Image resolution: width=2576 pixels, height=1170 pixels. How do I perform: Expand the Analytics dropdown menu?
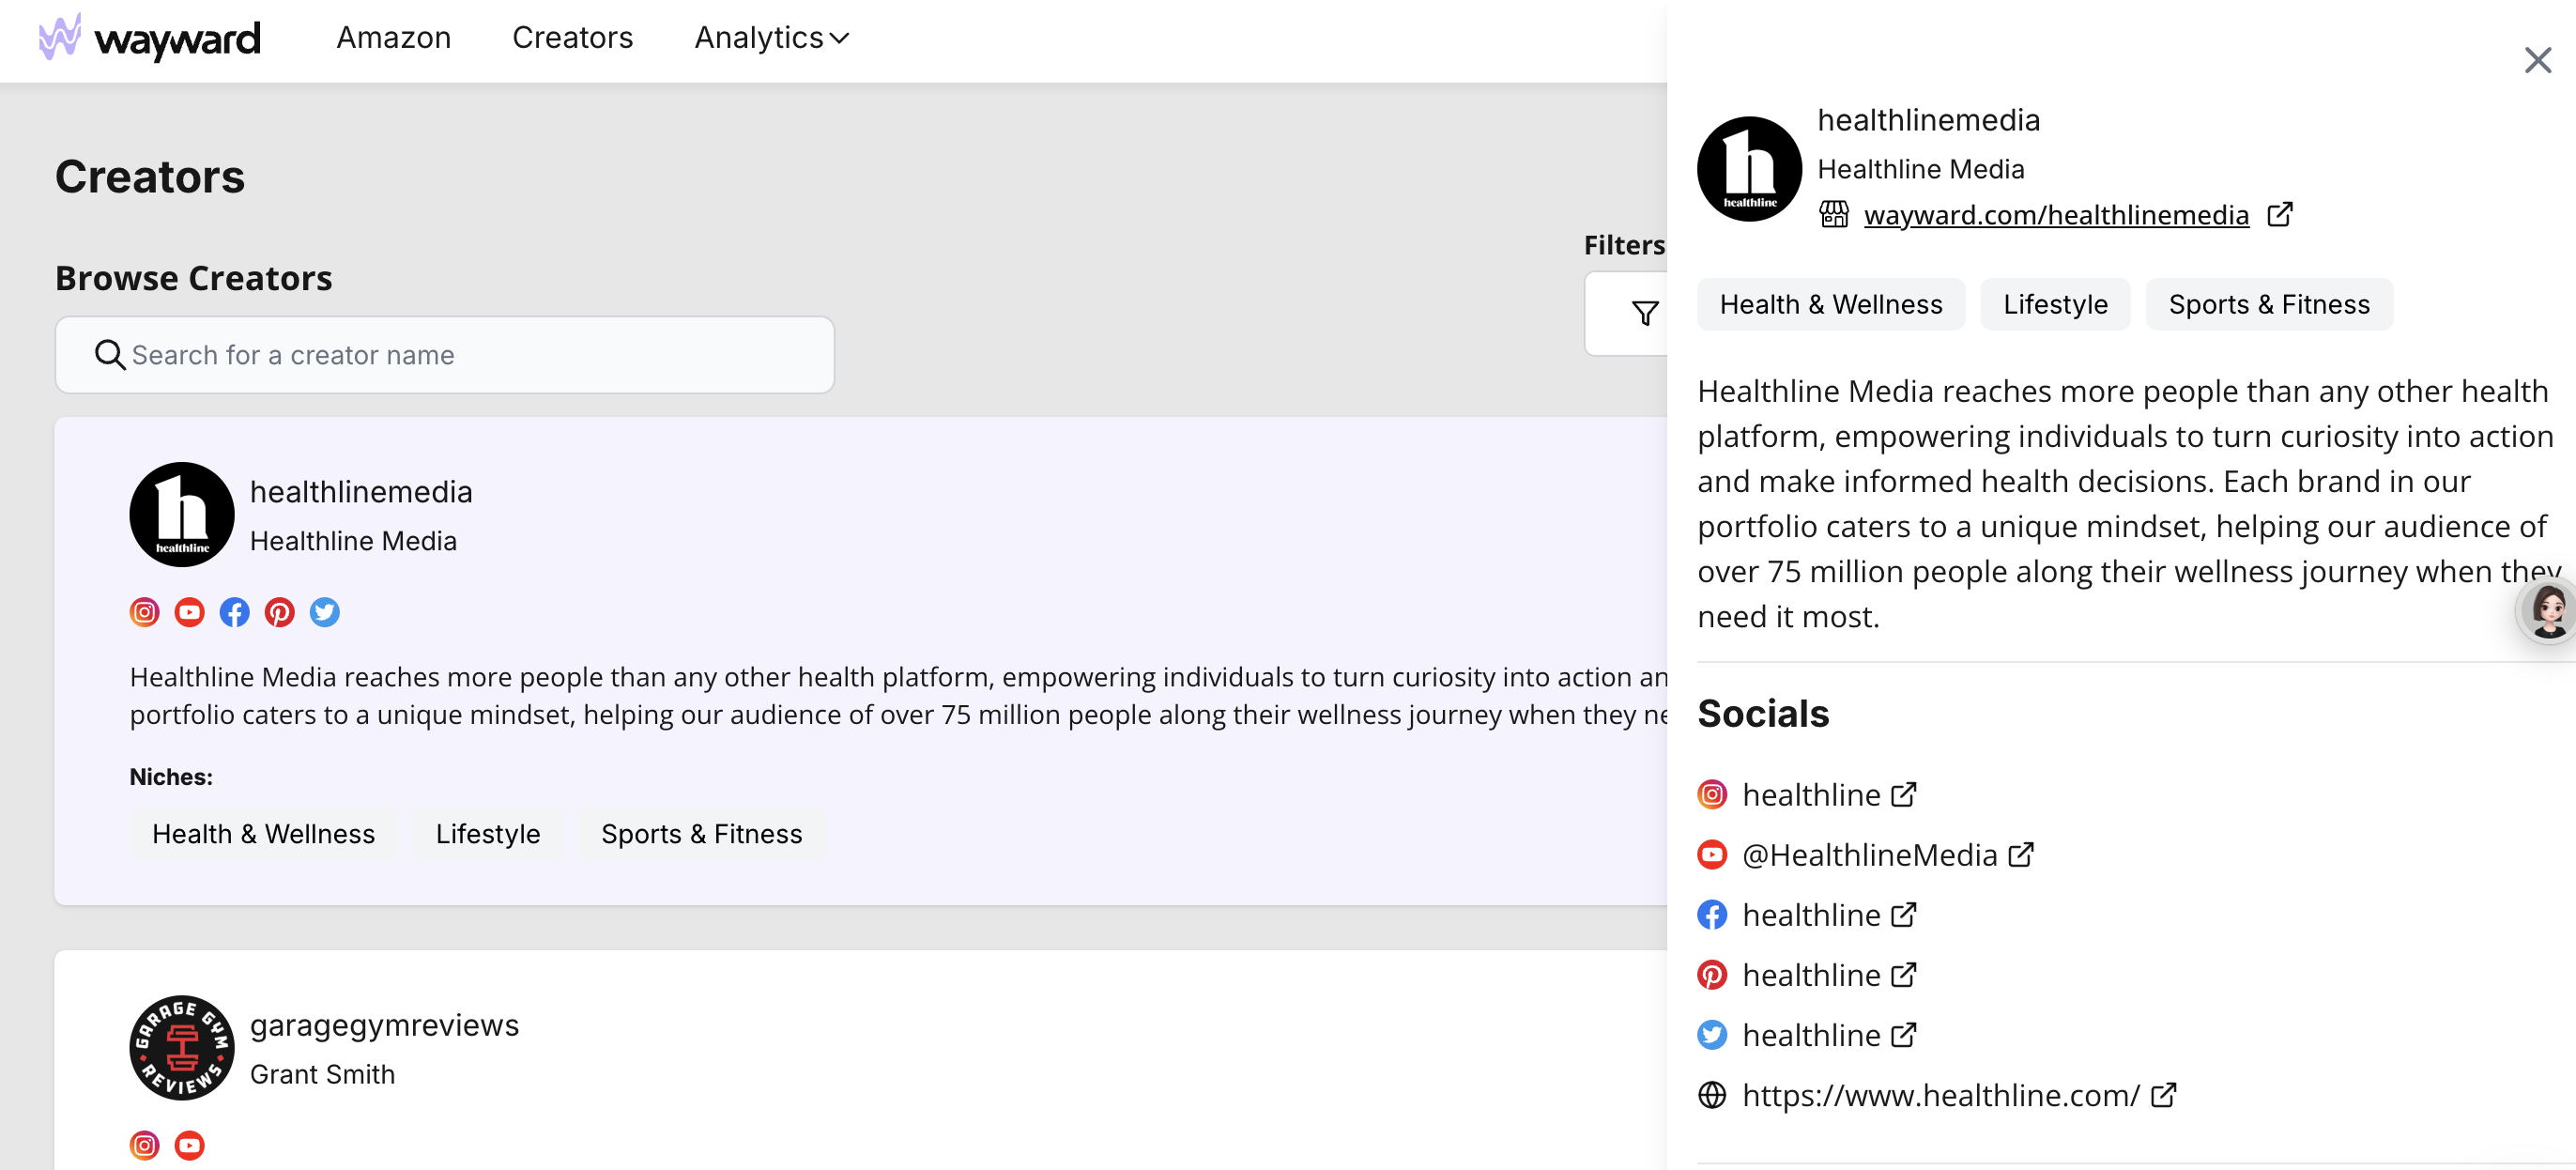pos(771,38)
